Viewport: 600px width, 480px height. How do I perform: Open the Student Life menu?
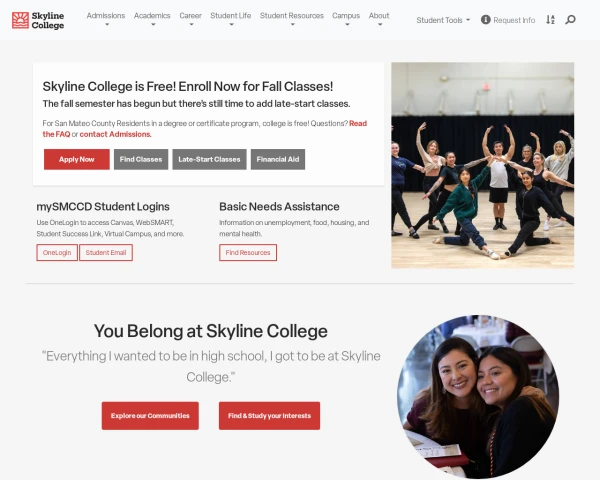[231, 19]
